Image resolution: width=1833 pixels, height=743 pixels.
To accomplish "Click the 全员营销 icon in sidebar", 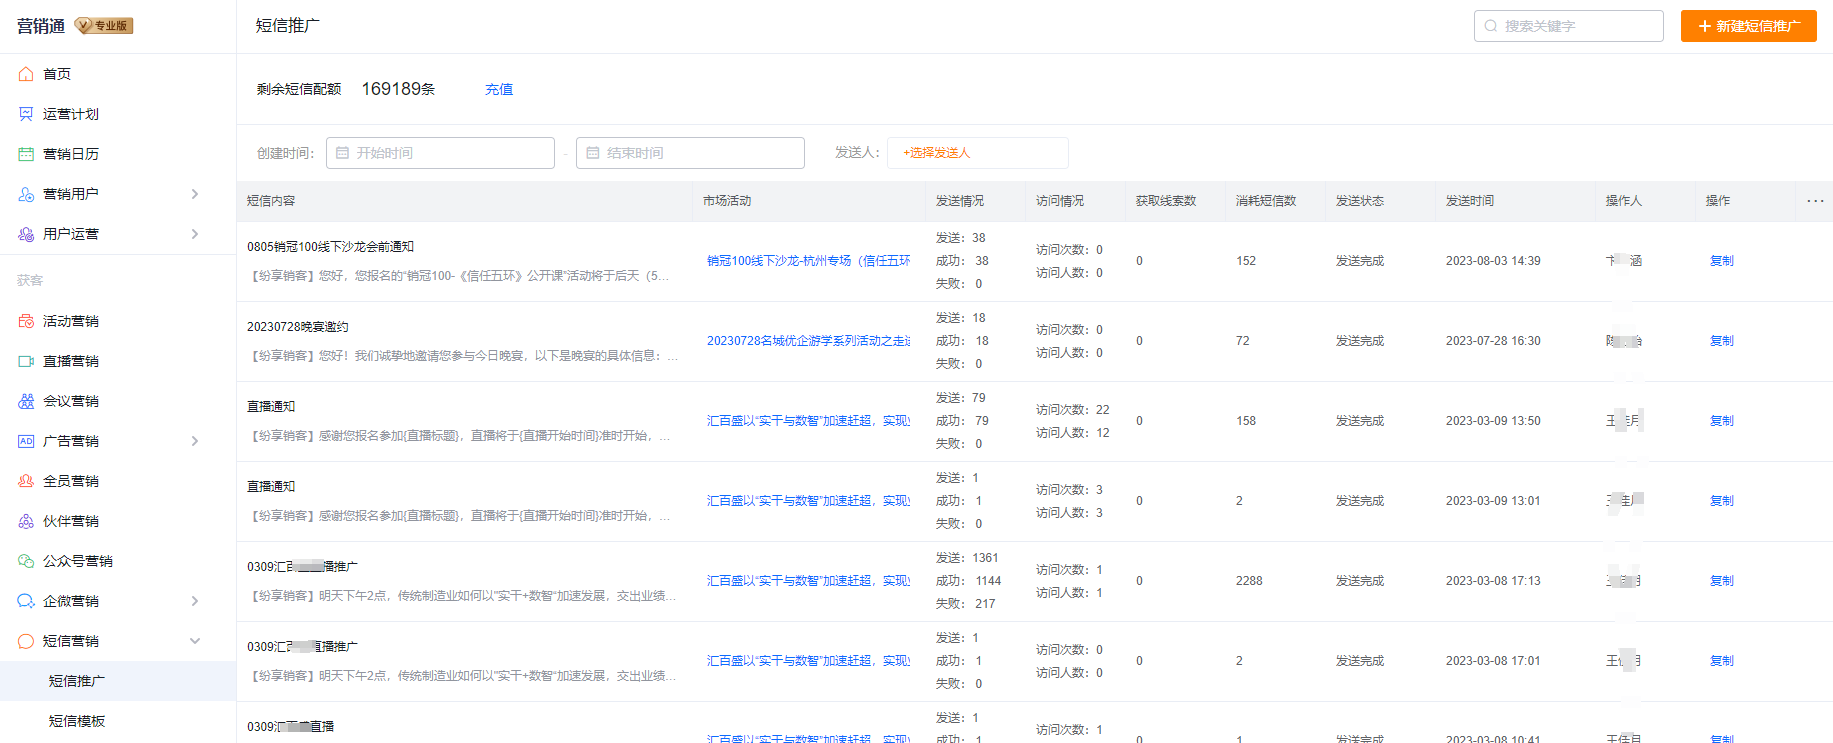I will tap(26, 481).
